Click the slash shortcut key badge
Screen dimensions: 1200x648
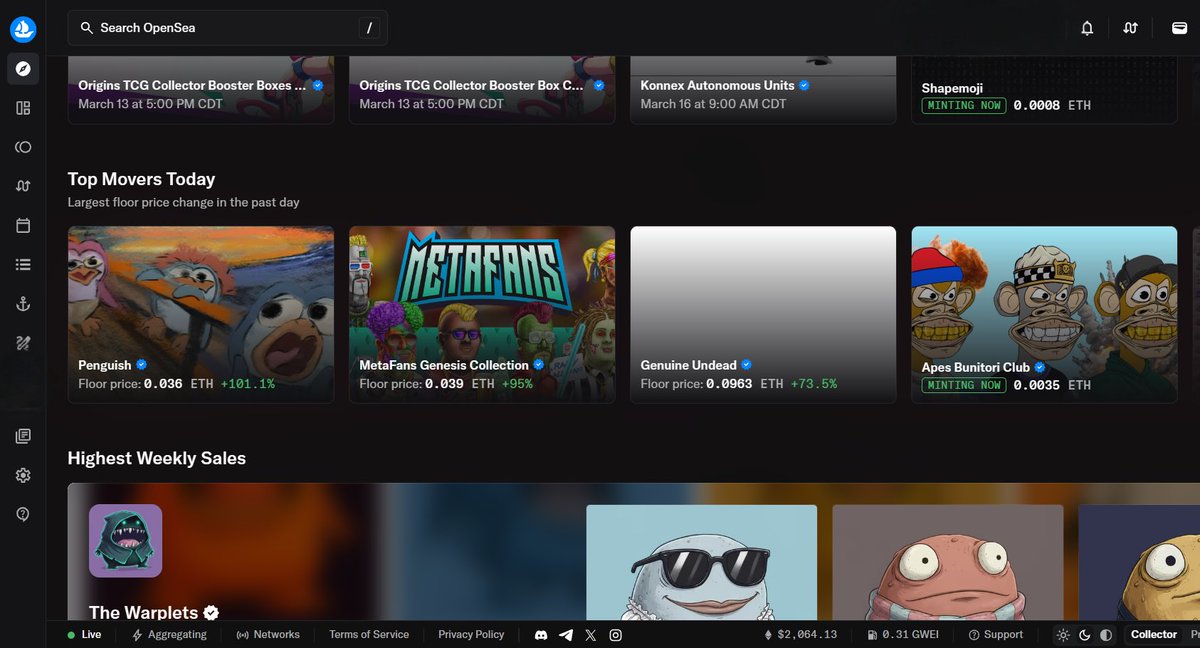tap(369, 28)
